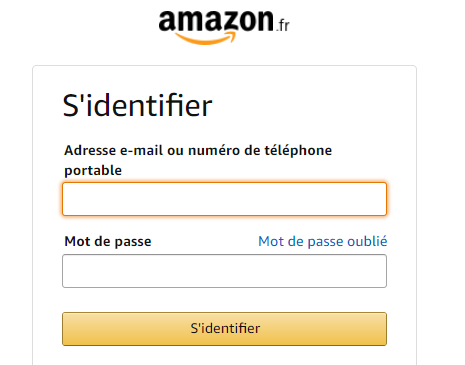Select the orange-highlighted email input box

point(224,199)
